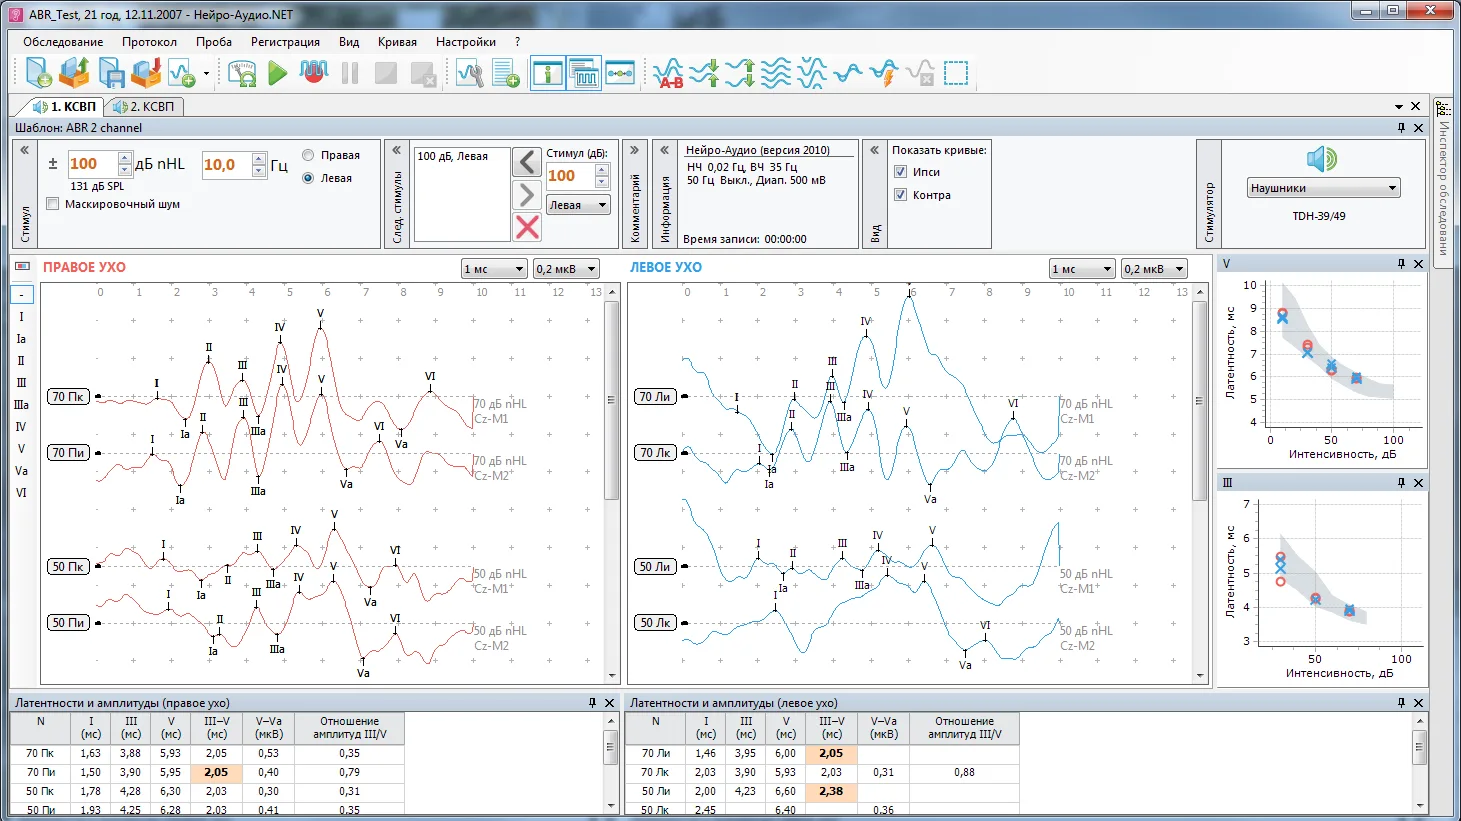The image size is (1461, 821).
Task: Click the greyed-out pause button
Action: tap(350, 73)
